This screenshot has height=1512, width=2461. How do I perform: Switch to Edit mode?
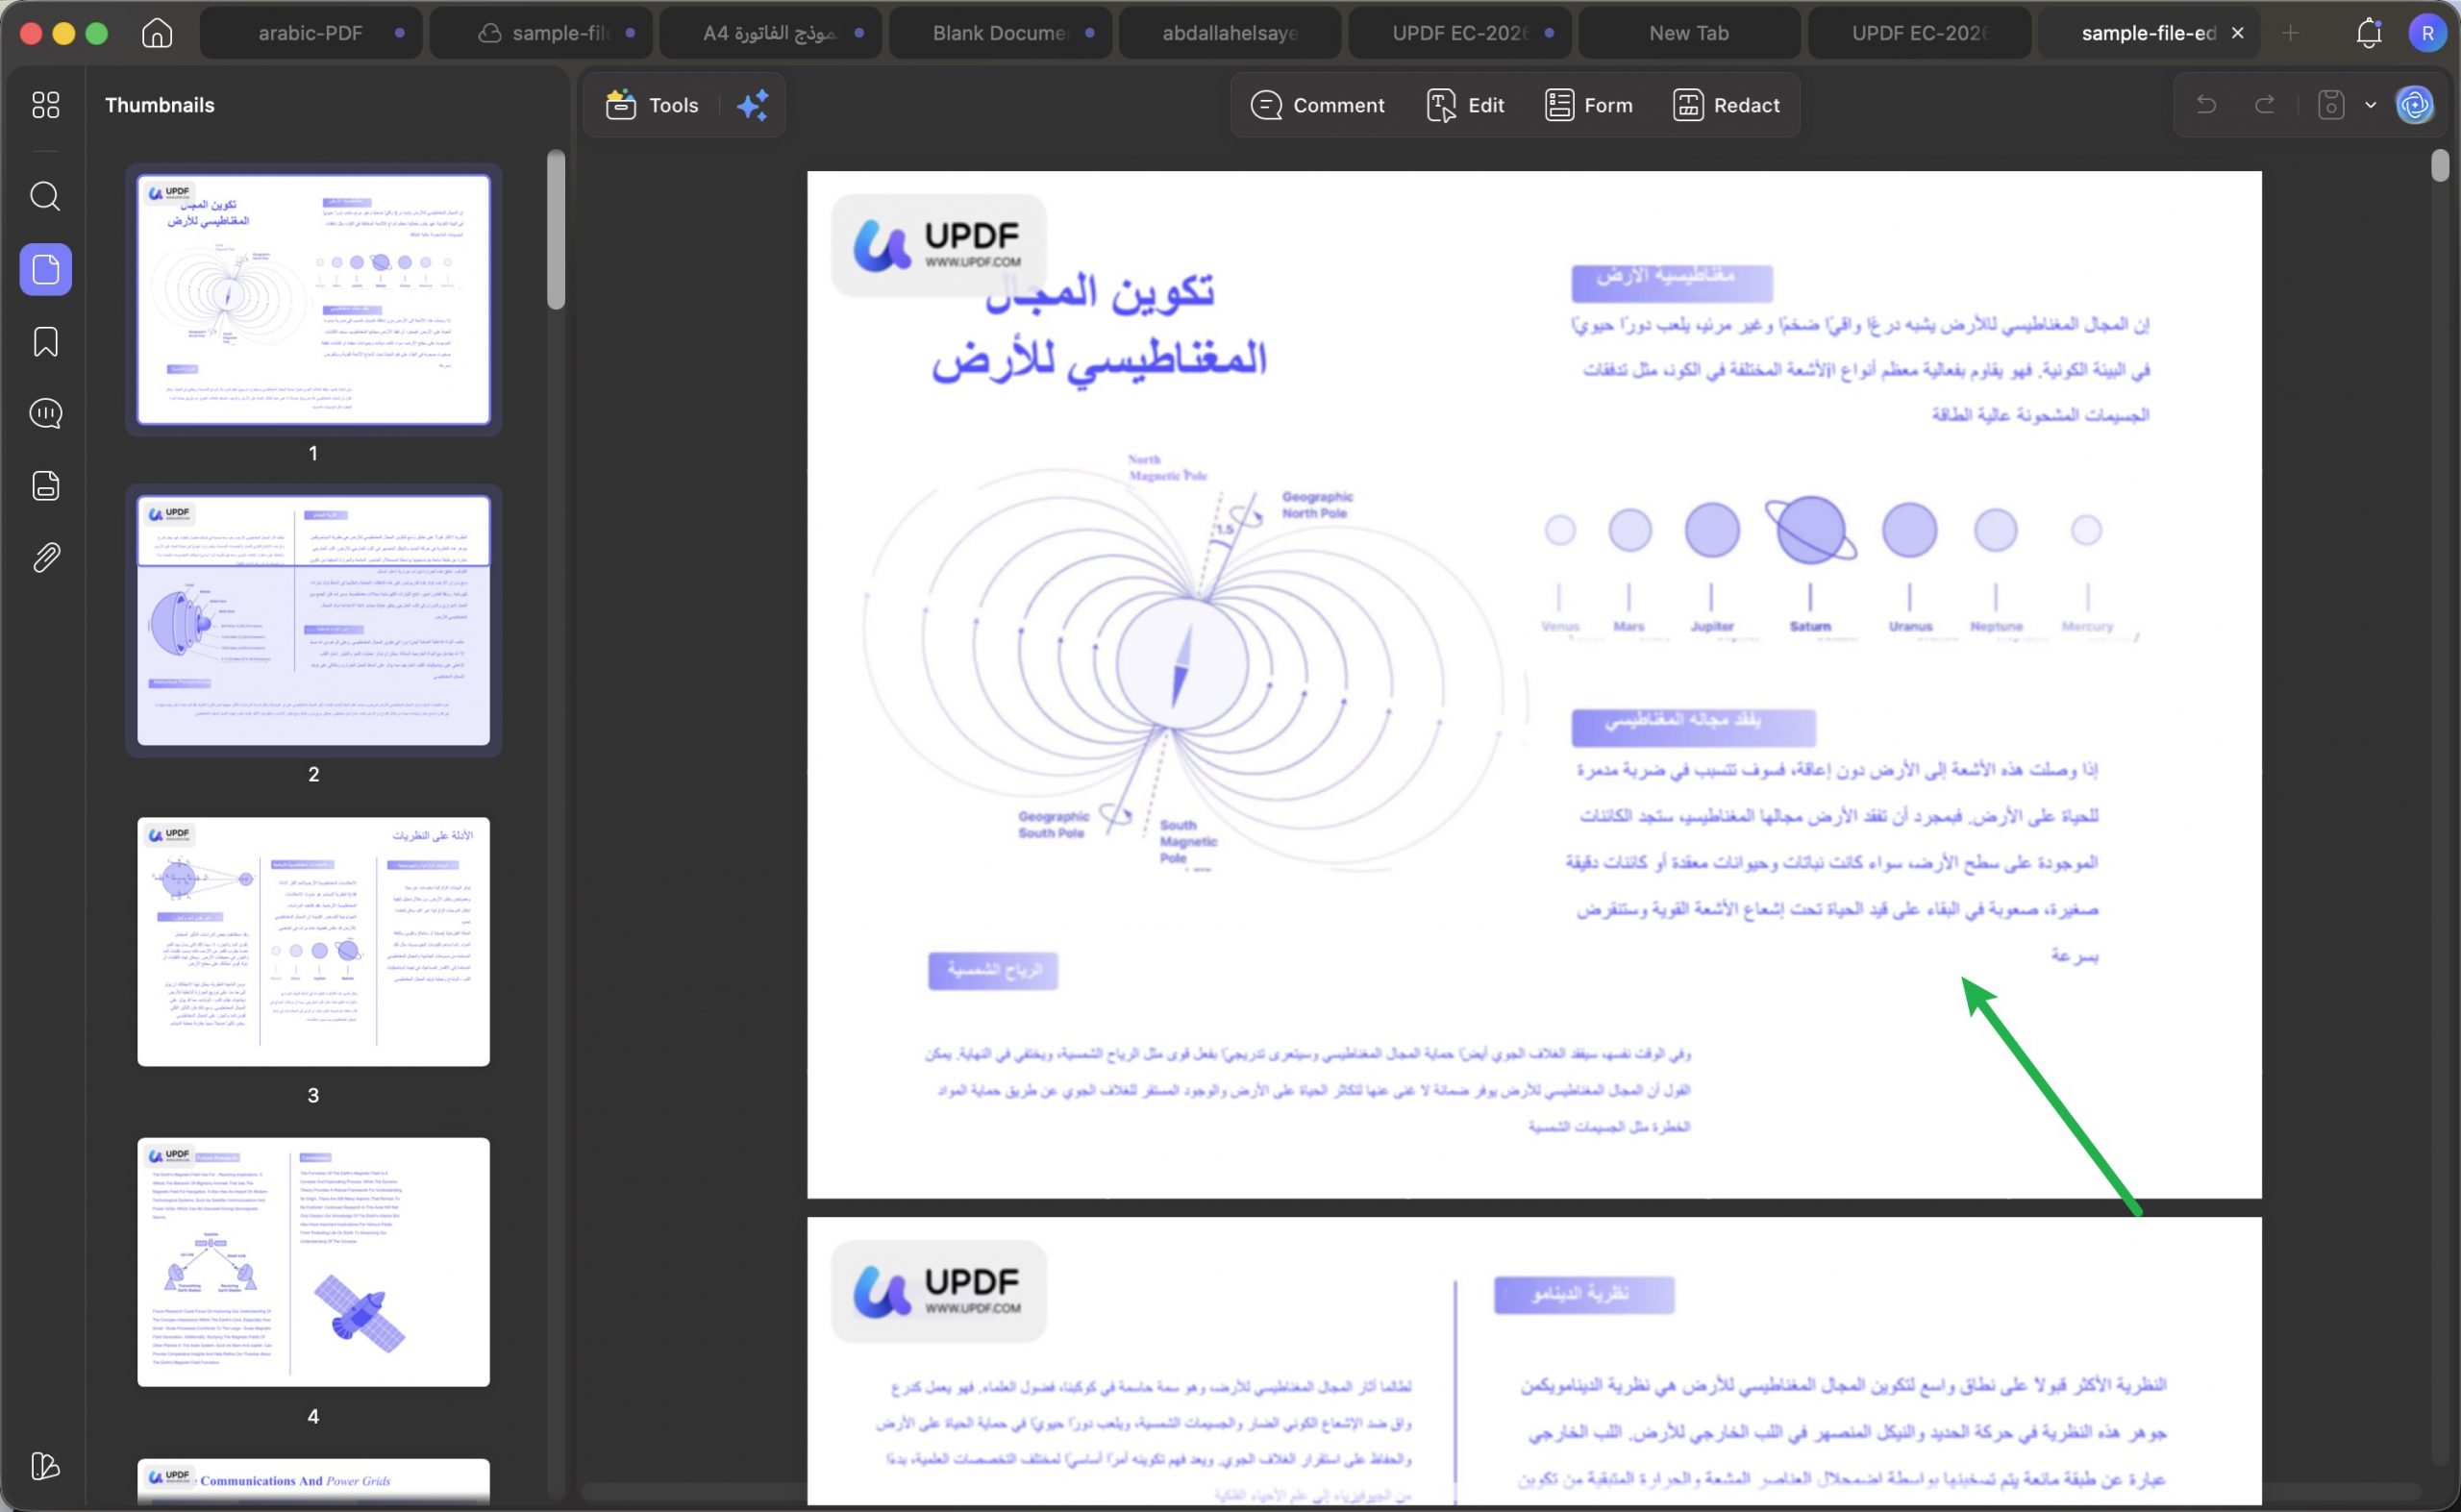pos(1465,105)
